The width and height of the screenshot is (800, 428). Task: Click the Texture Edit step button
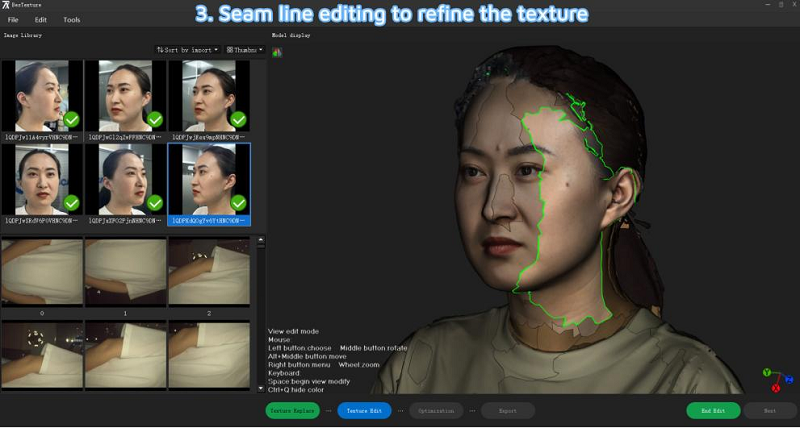pos(364,411)
